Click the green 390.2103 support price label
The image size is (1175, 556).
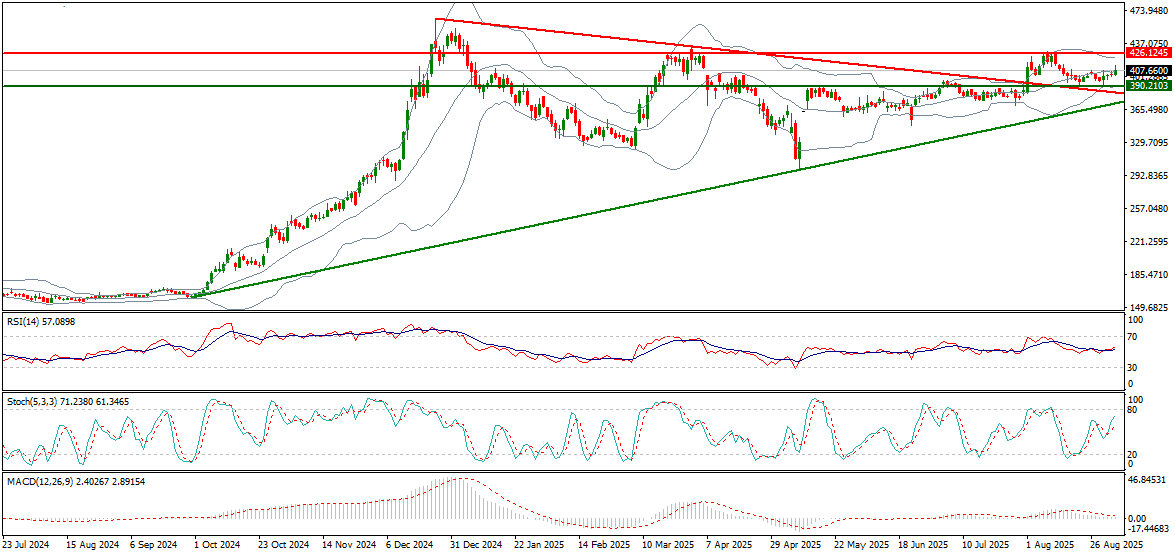[1148, 86]
